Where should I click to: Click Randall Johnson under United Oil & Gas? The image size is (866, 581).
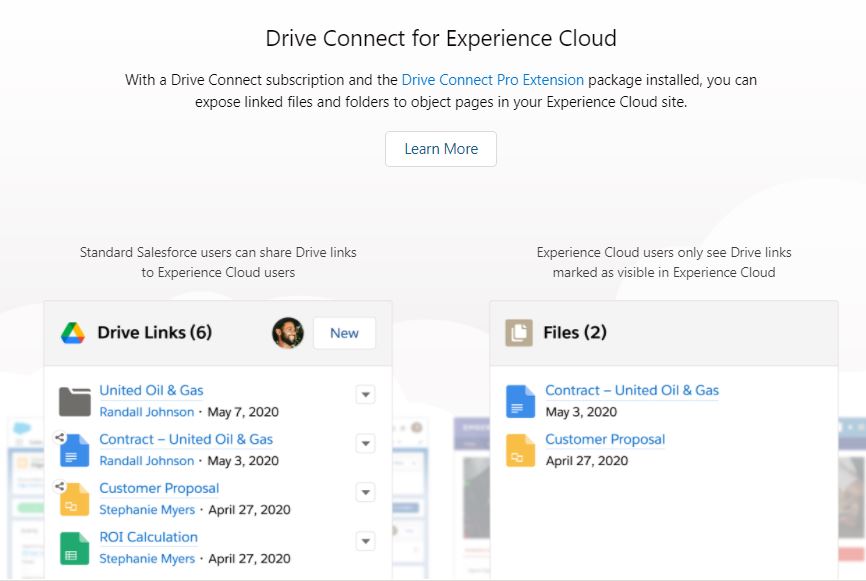point(146,412)
